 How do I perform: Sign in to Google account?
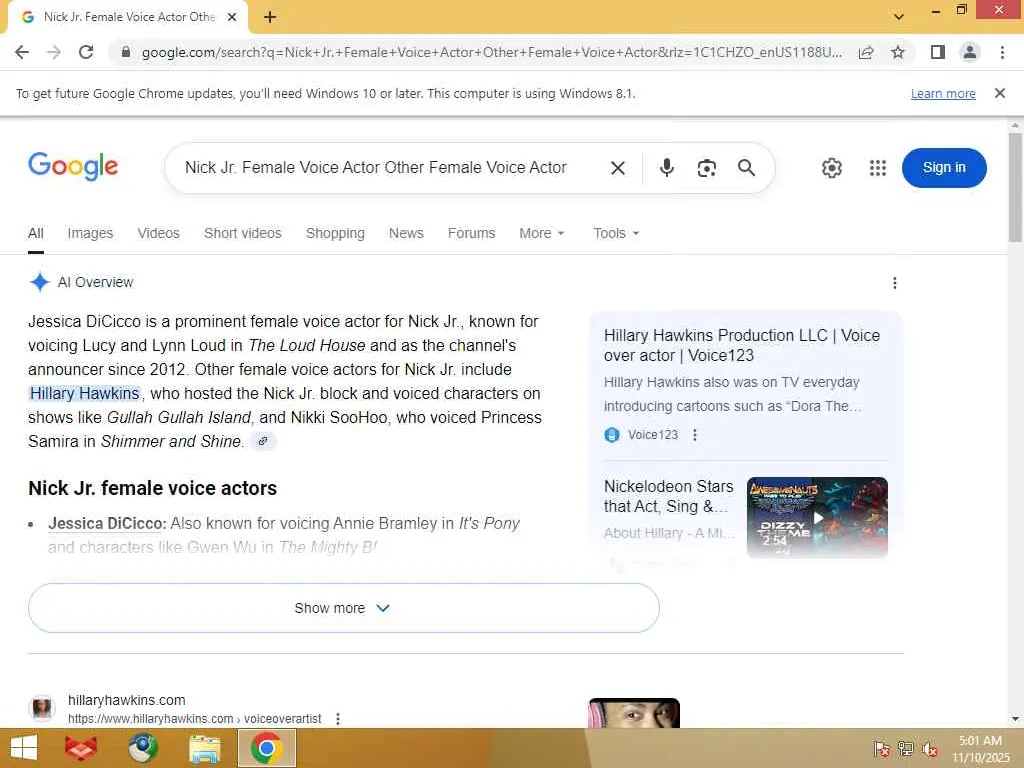click(x=944, y=168)
